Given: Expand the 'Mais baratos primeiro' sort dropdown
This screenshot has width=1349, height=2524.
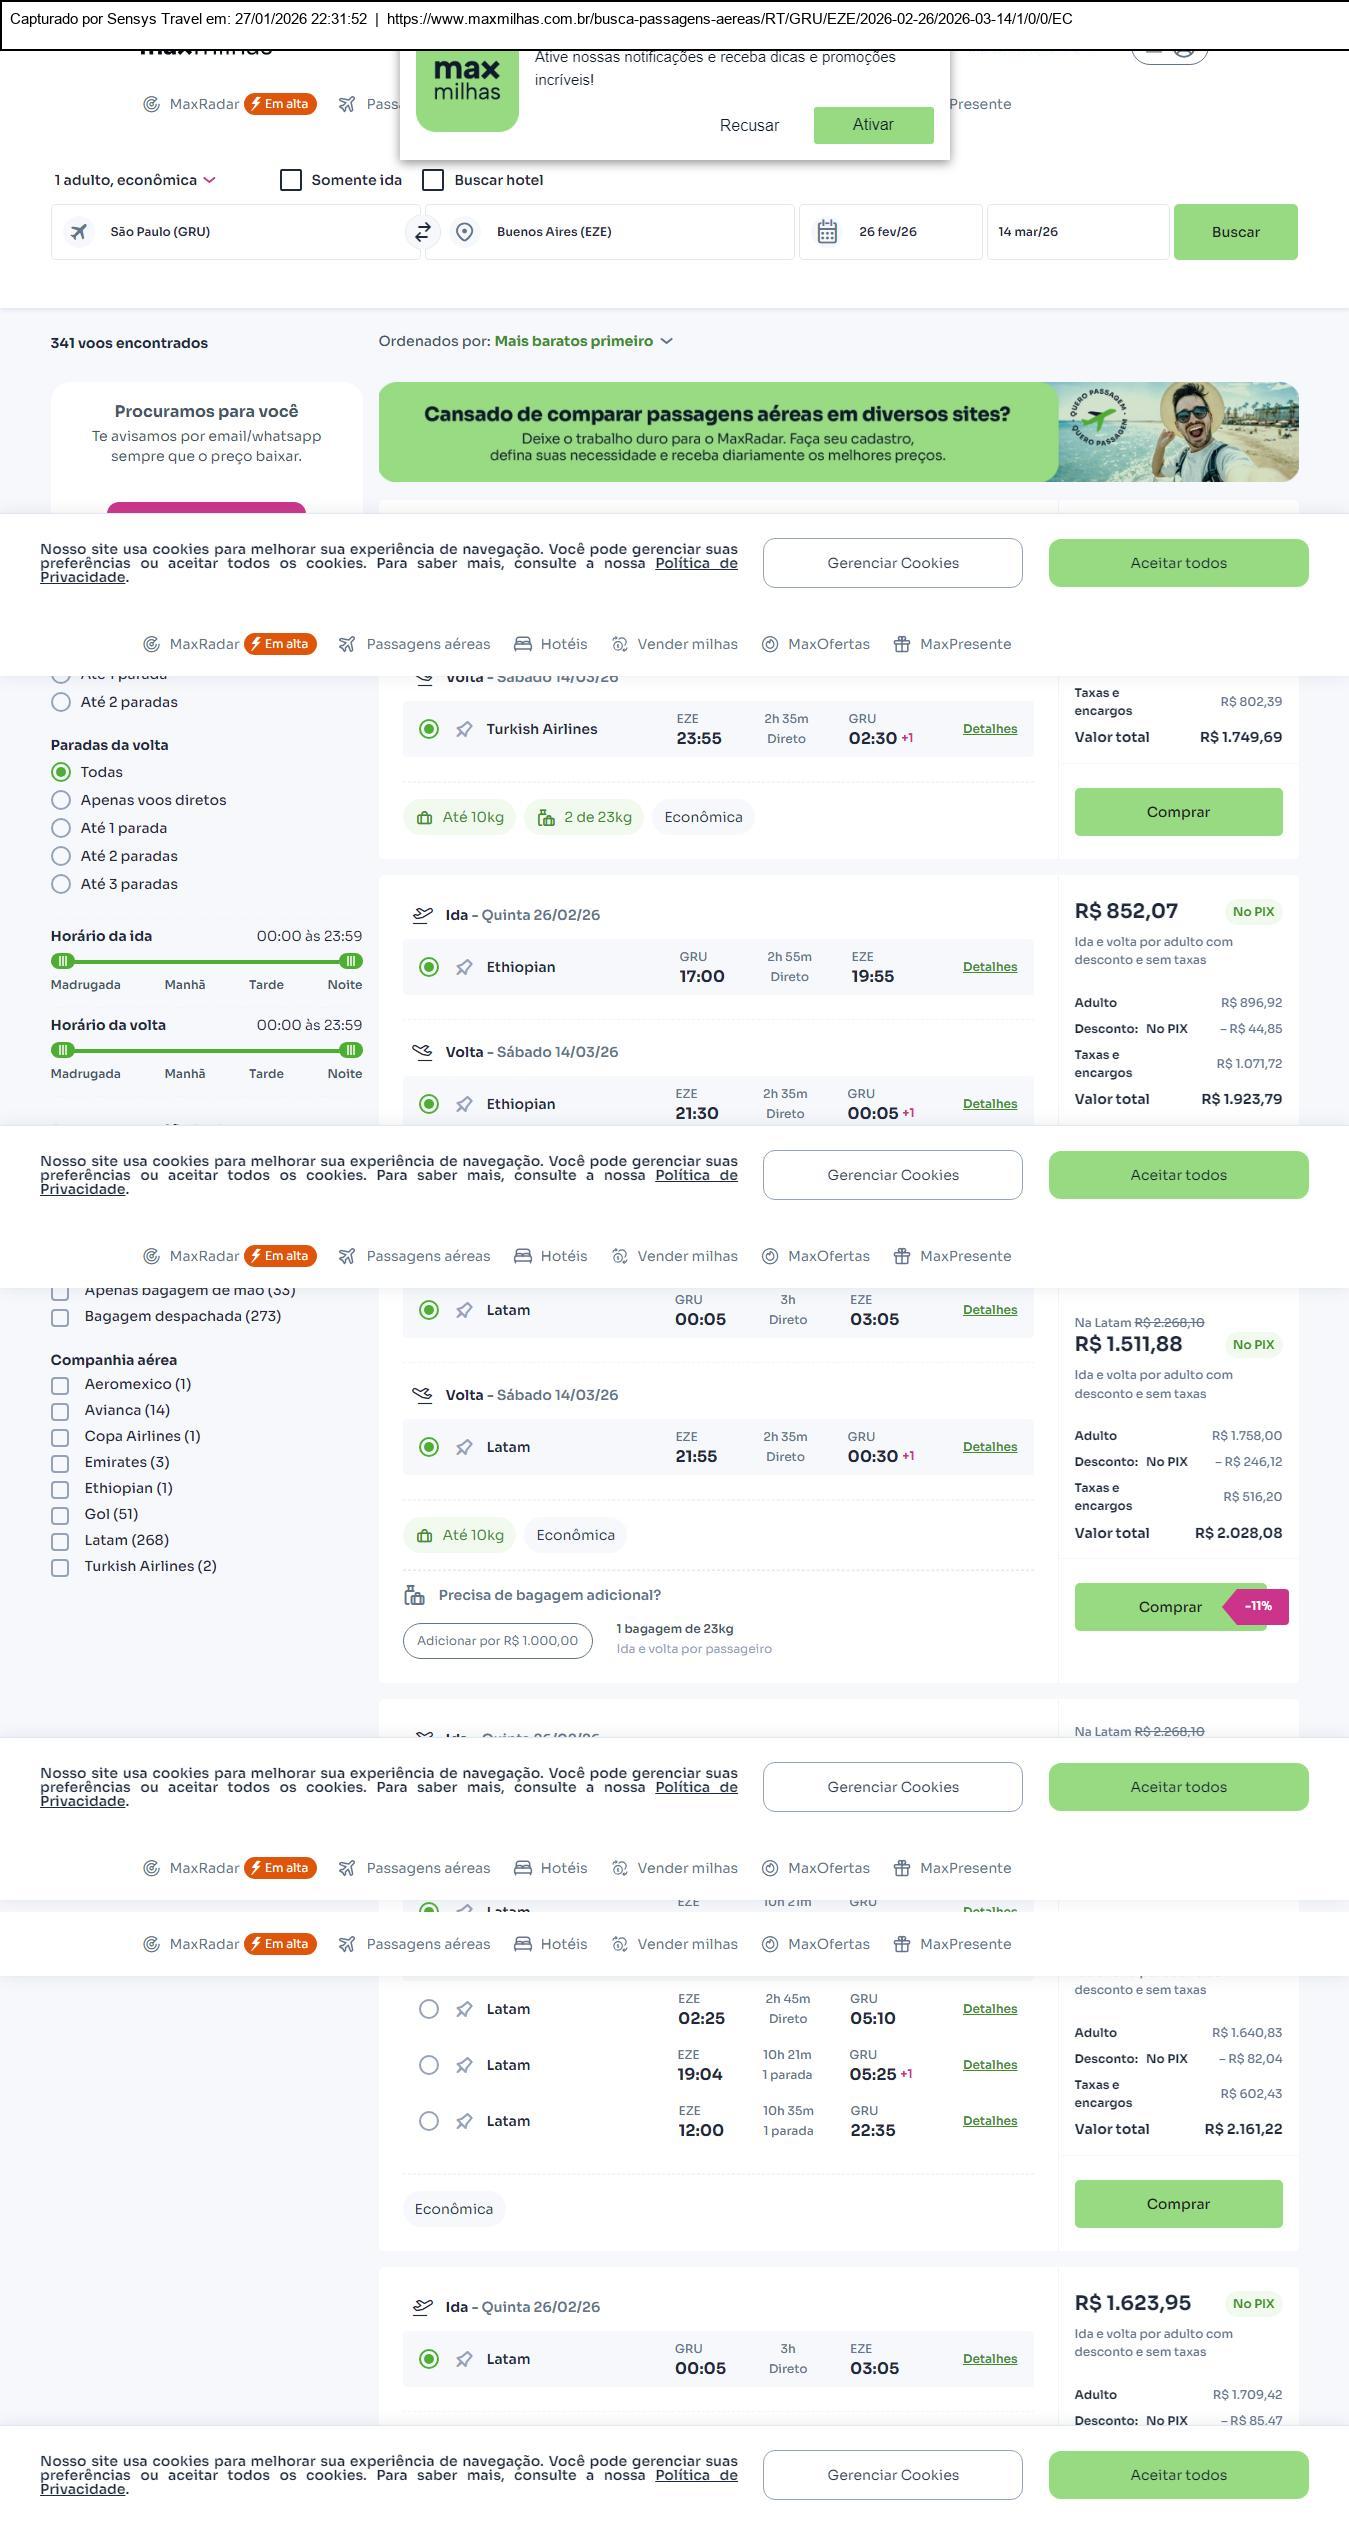Looking at the screenshot, I should click(x=583, y=342).
